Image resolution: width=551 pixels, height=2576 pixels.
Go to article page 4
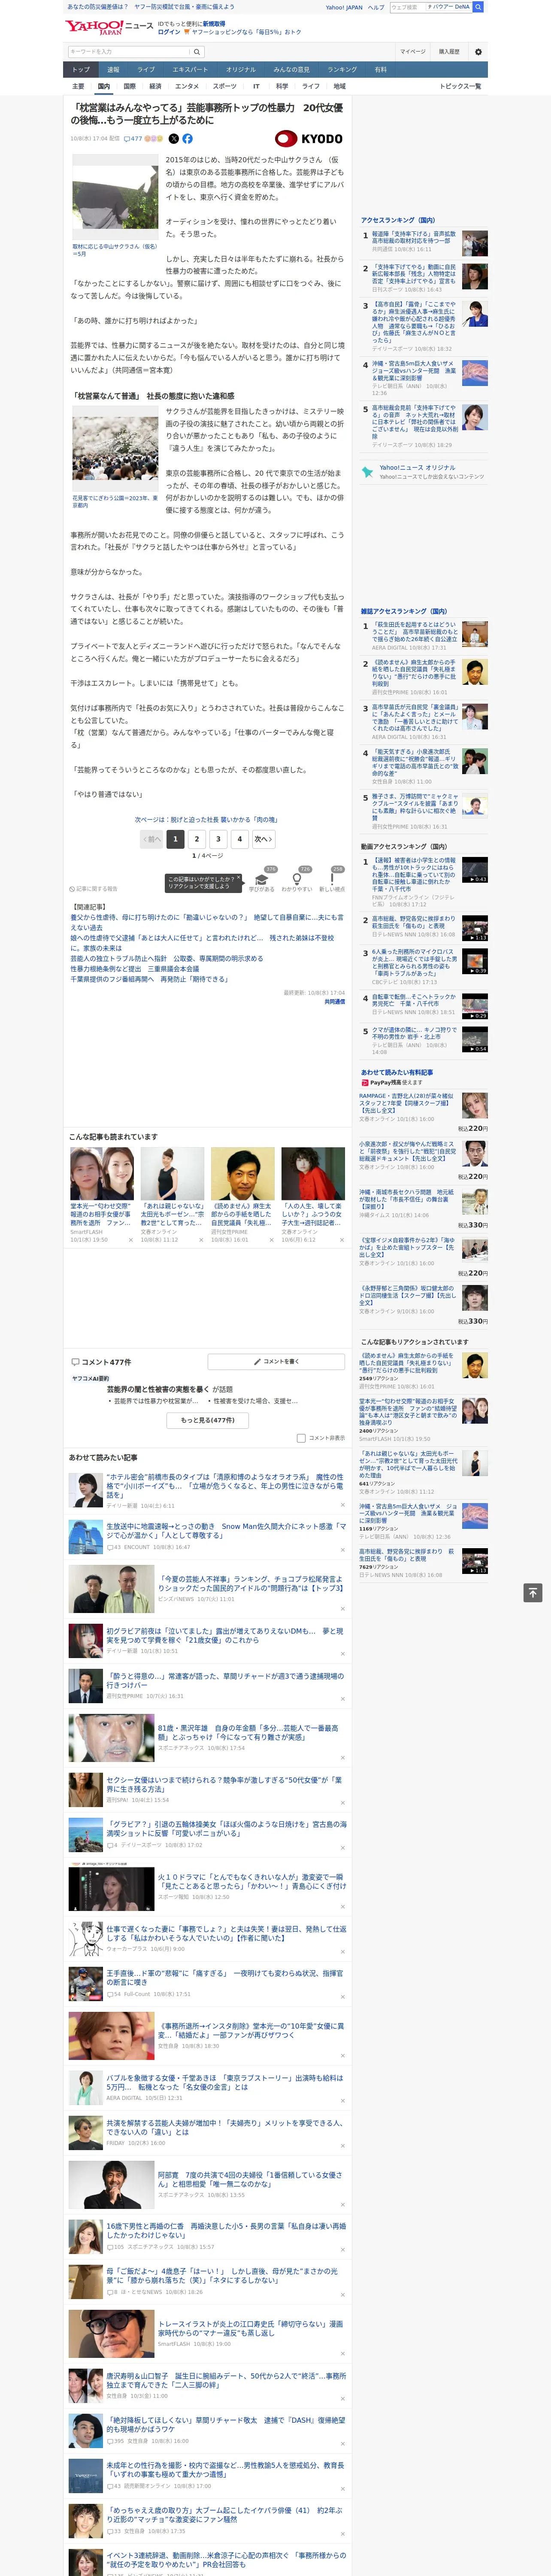click(240, 839)
